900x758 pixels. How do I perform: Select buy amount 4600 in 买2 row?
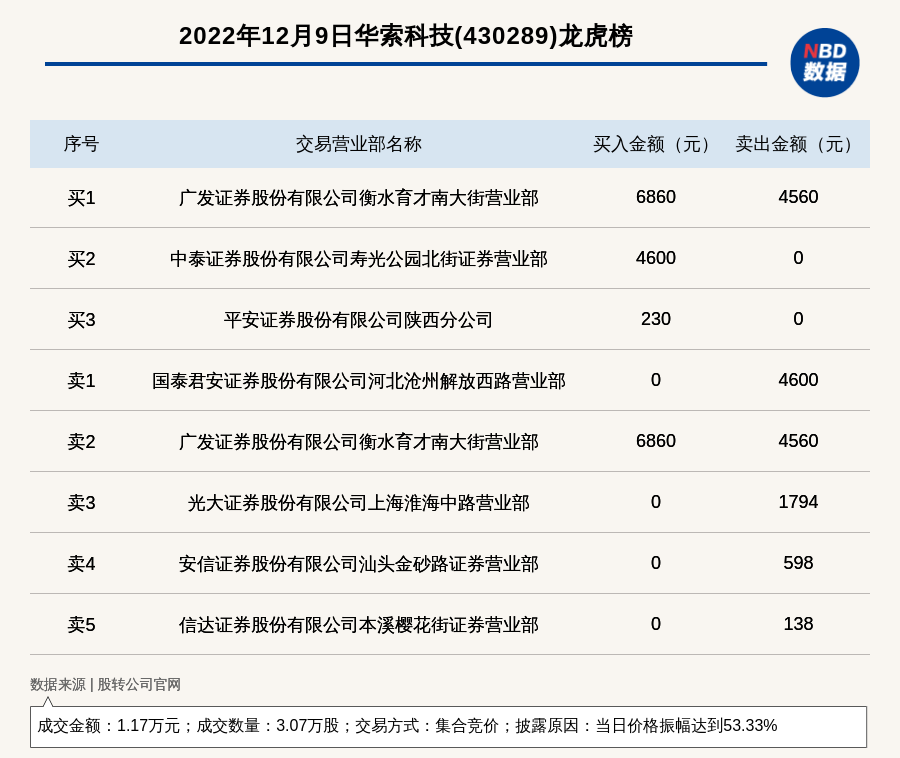[x=655, y=258]
